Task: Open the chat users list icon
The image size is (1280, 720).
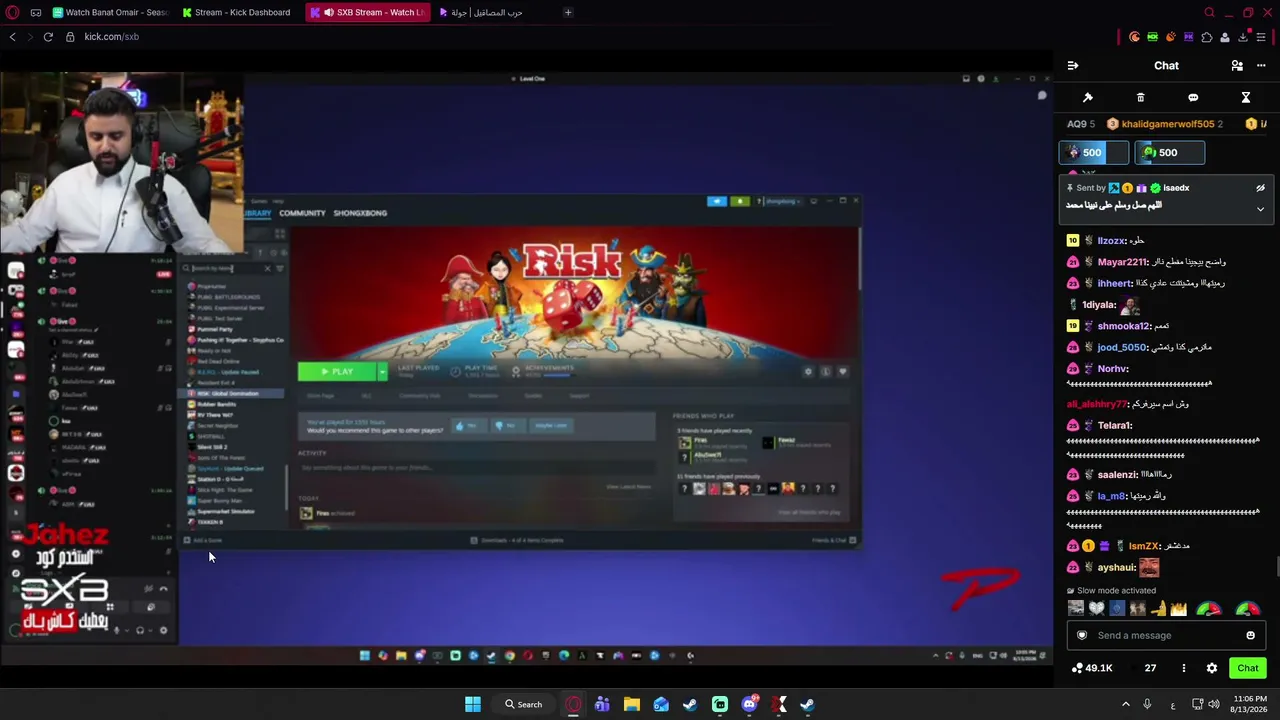Action: 1237,66
